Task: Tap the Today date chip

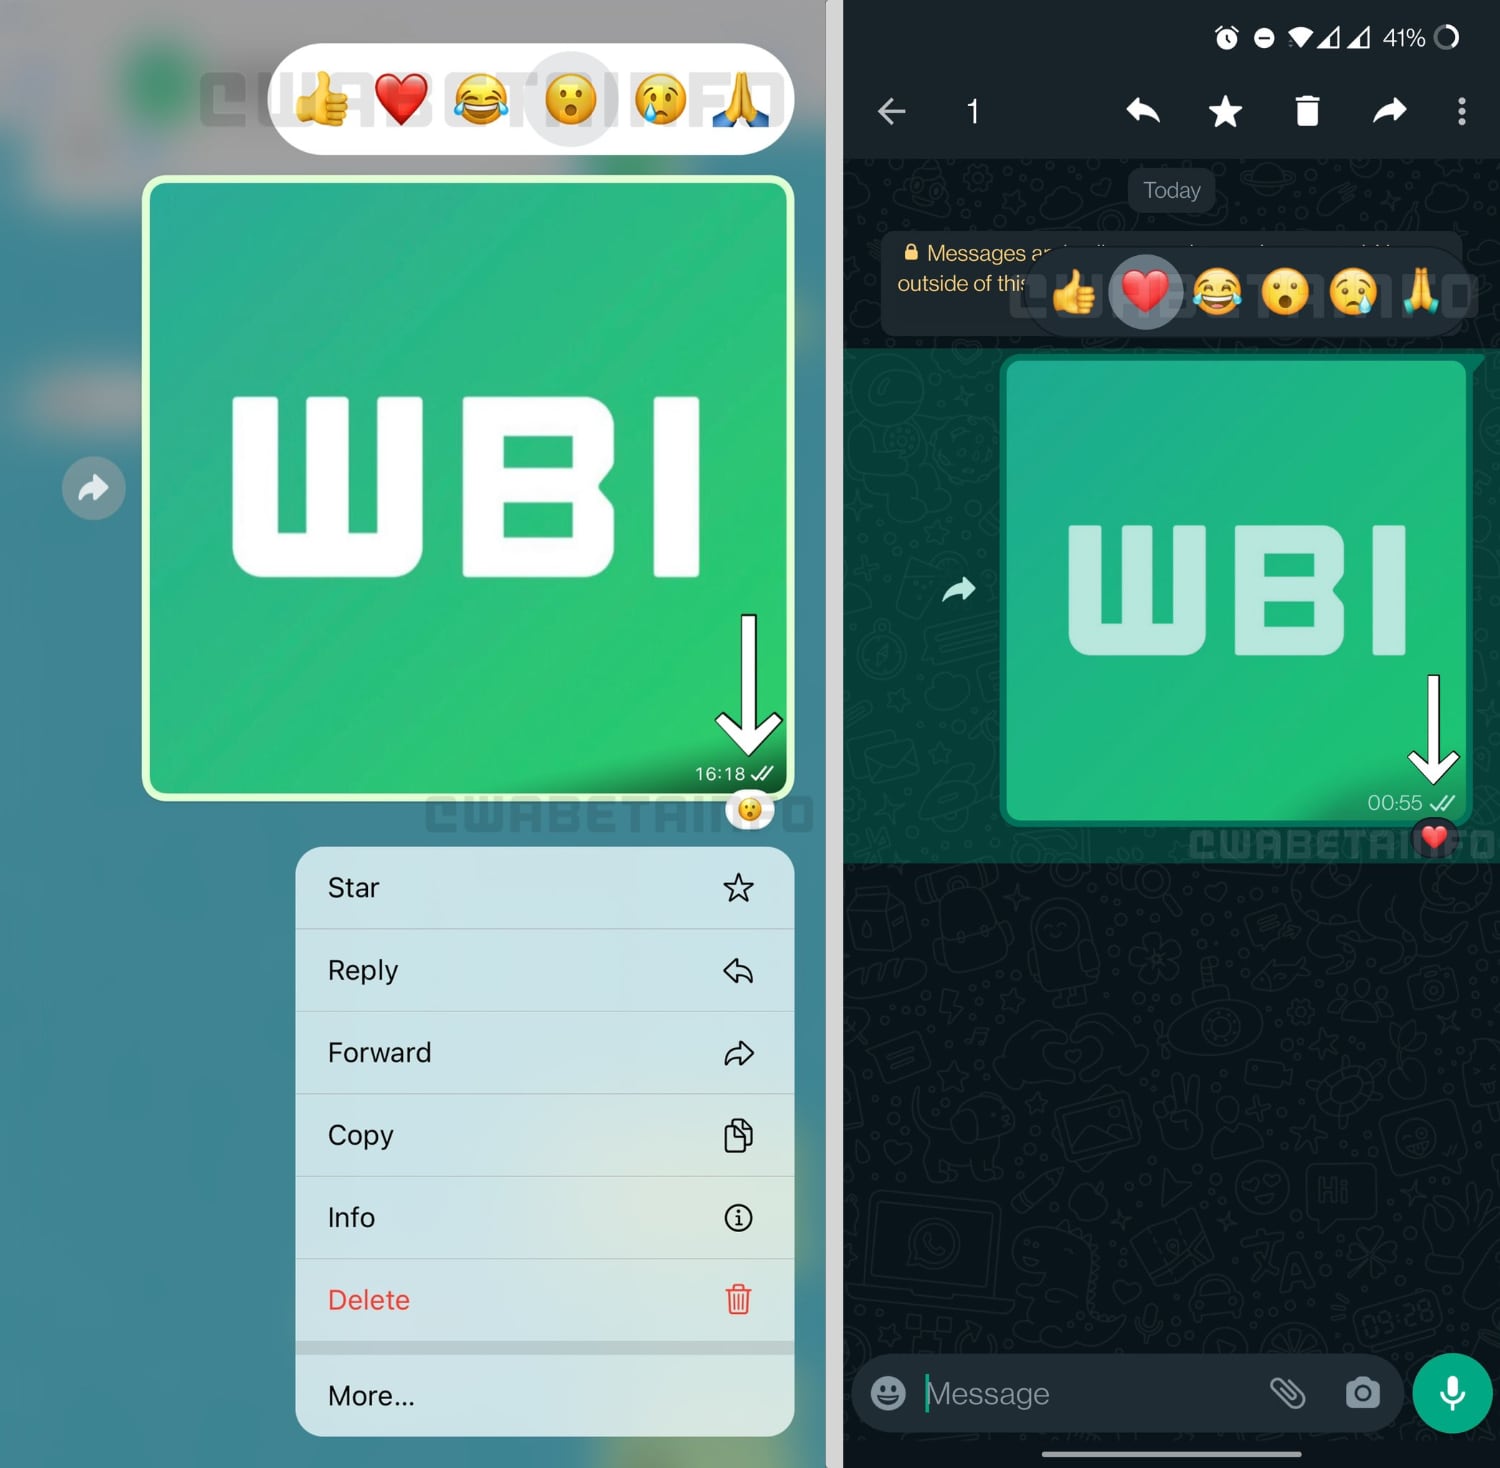Action: coord(1172,190)
